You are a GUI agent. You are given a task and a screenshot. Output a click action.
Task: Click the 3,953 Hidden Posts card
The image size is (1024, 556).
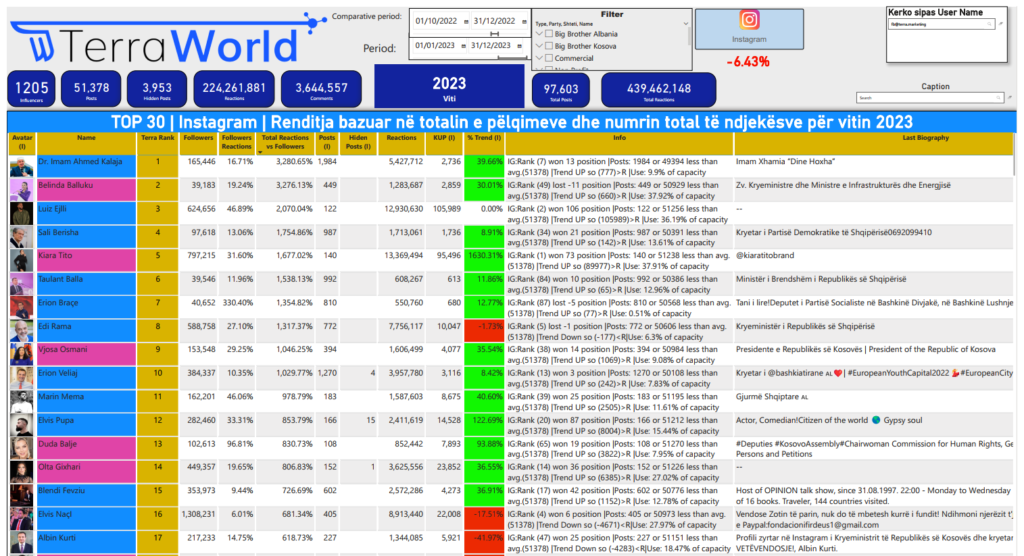tap(157, 89)
